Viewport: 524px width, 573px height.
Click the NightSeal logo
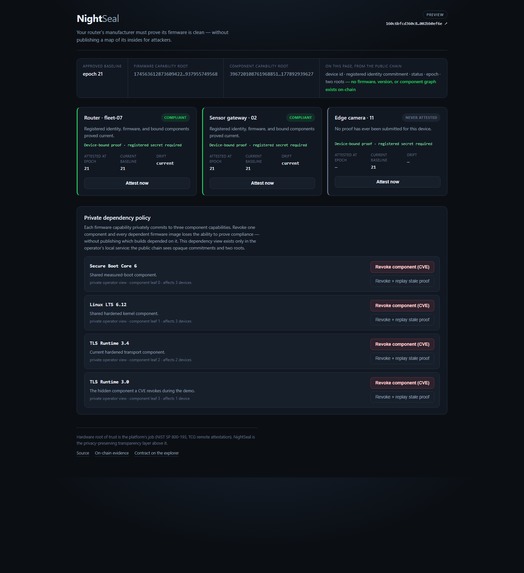click(98, 19)
